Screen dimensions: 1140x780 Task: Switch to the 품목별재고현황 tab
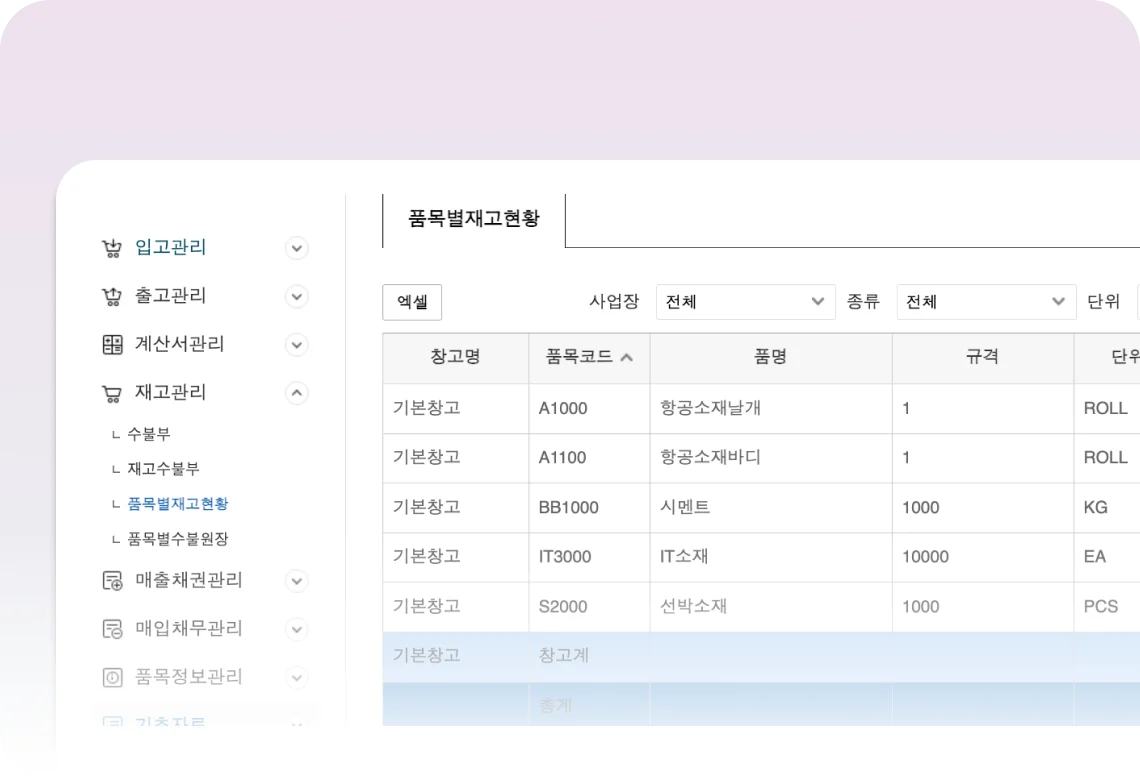tap(474, 219)
